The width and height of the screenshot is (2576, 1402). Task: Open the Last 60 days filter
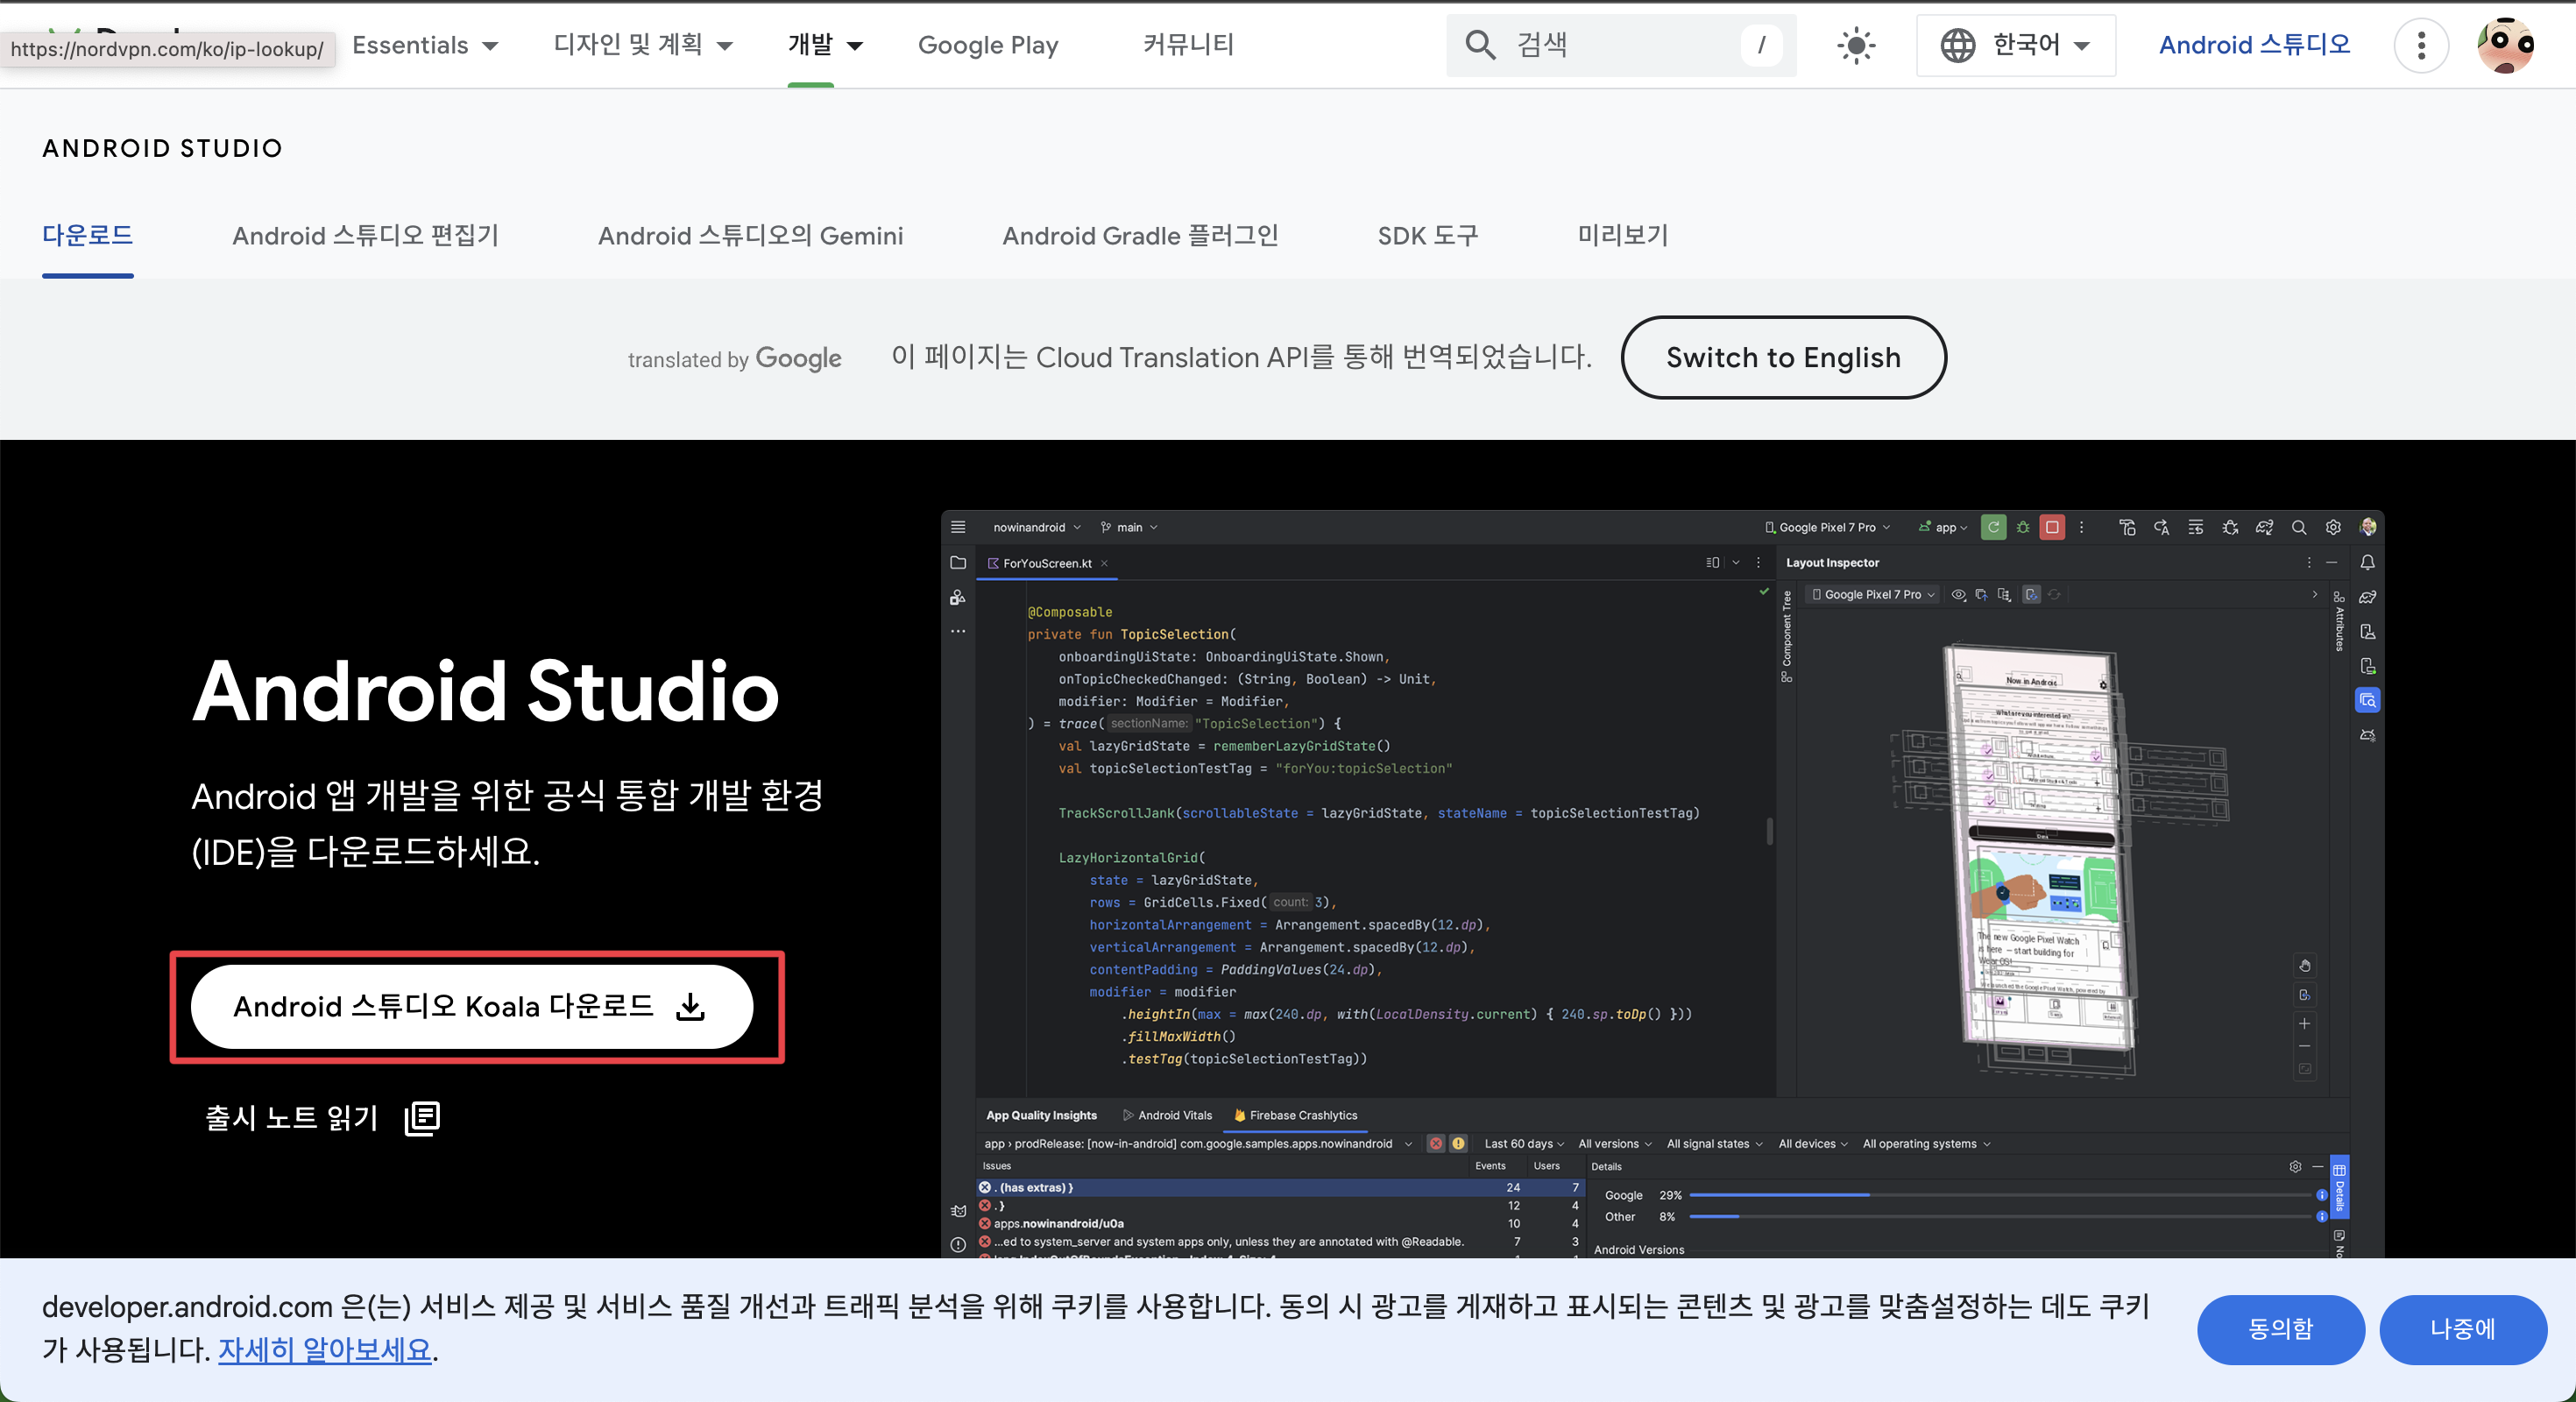tap(1523, 1143)
